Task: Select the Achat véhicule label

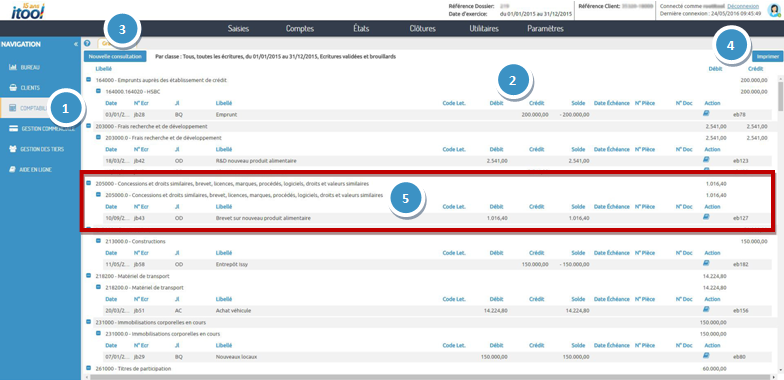Action: pos(234,310)
